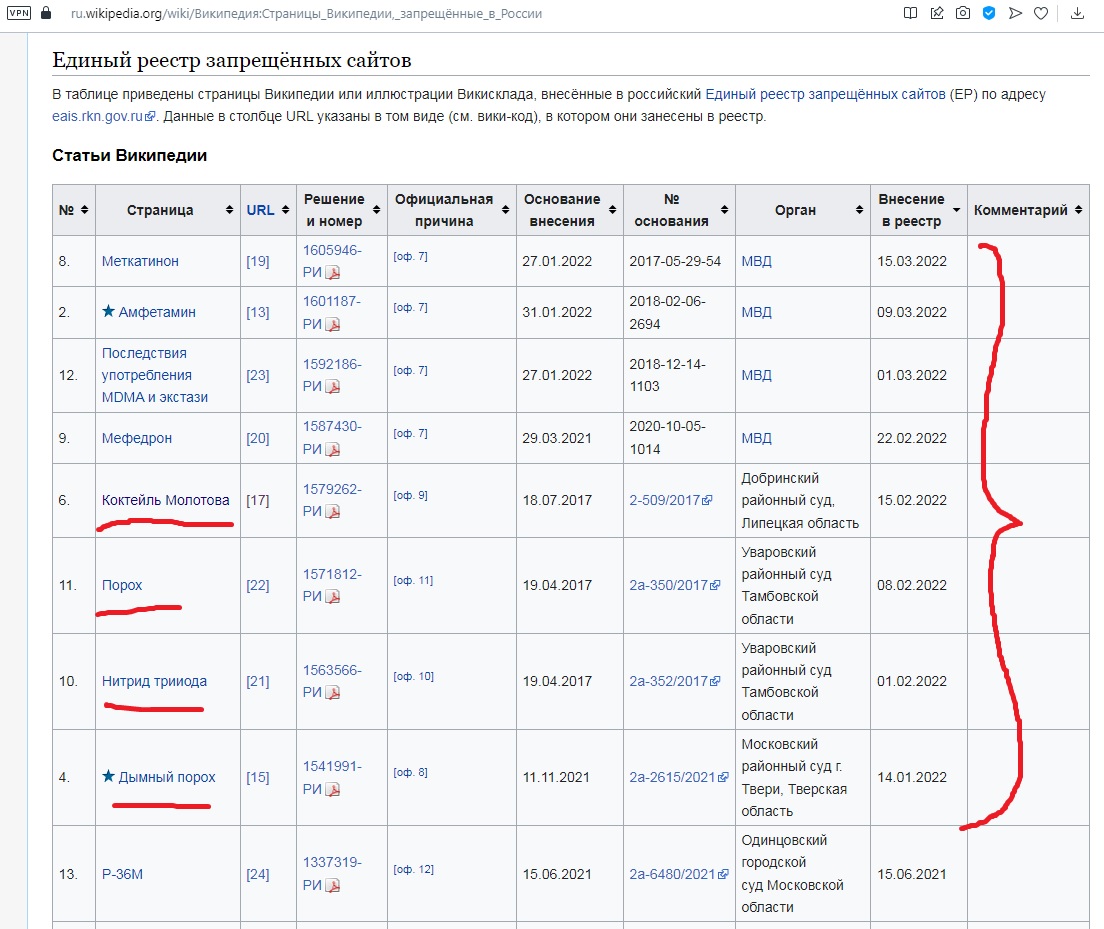
Task: Open court case link 2а-2615/2021
Action: [x=679, y=777]
